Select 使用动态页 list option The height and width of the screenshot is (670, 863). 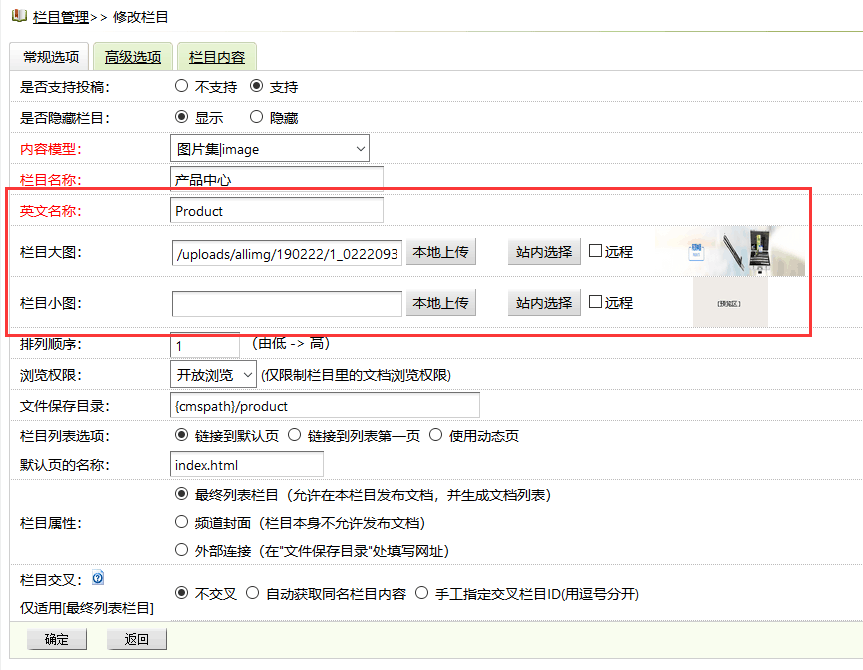click(435, 435)
